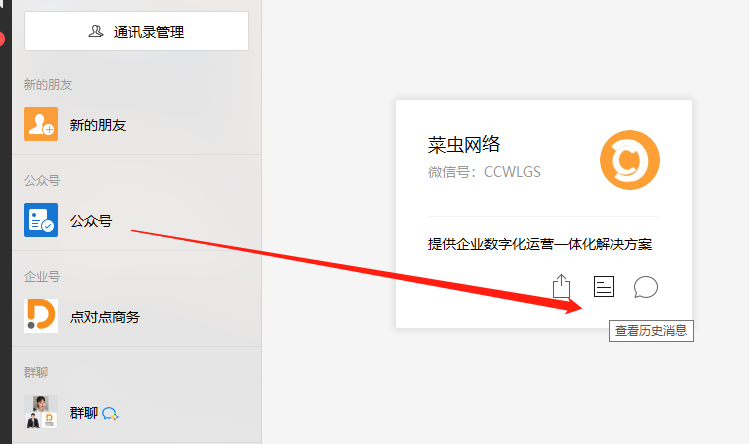This screenshot has height=444, width=749.
Task: Open the 公众号 list entry label
Action: point(91,221)
